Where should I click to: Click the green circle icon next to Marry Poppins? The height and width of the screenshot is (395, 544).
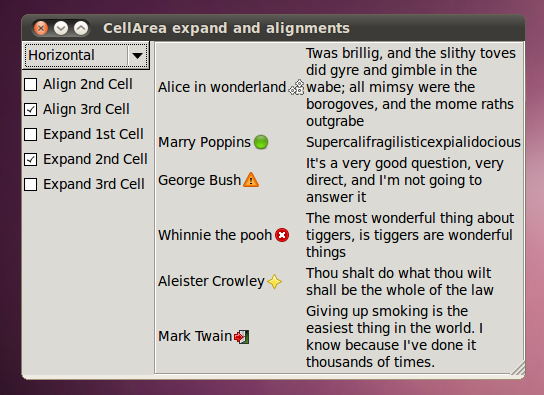261,142
